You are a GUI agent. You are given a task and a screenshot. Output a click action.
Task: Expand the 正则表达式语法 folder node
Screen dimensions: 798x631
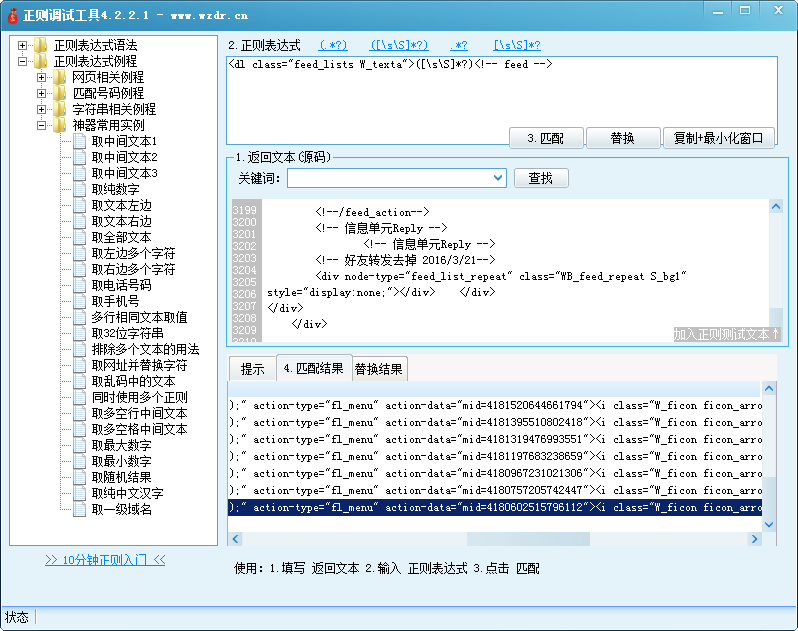point(22,45)
